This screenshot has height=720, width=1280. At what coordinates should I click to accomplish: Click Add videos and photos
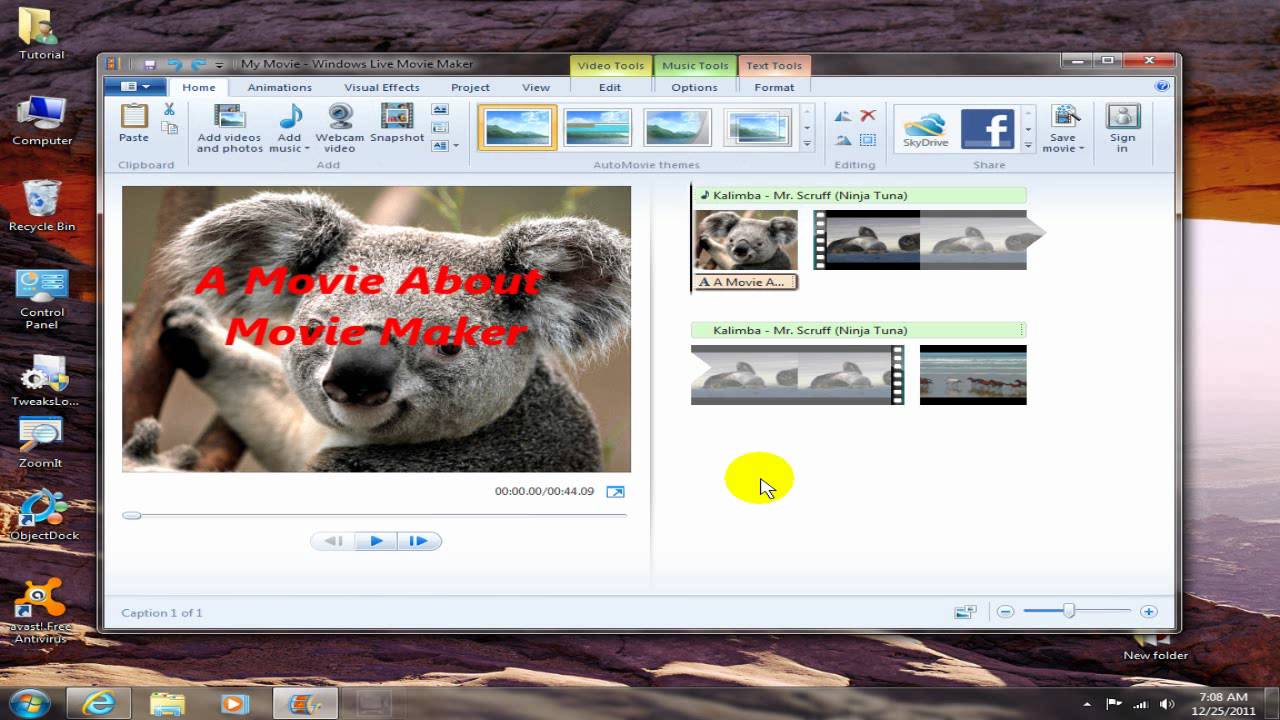(229, 128)
